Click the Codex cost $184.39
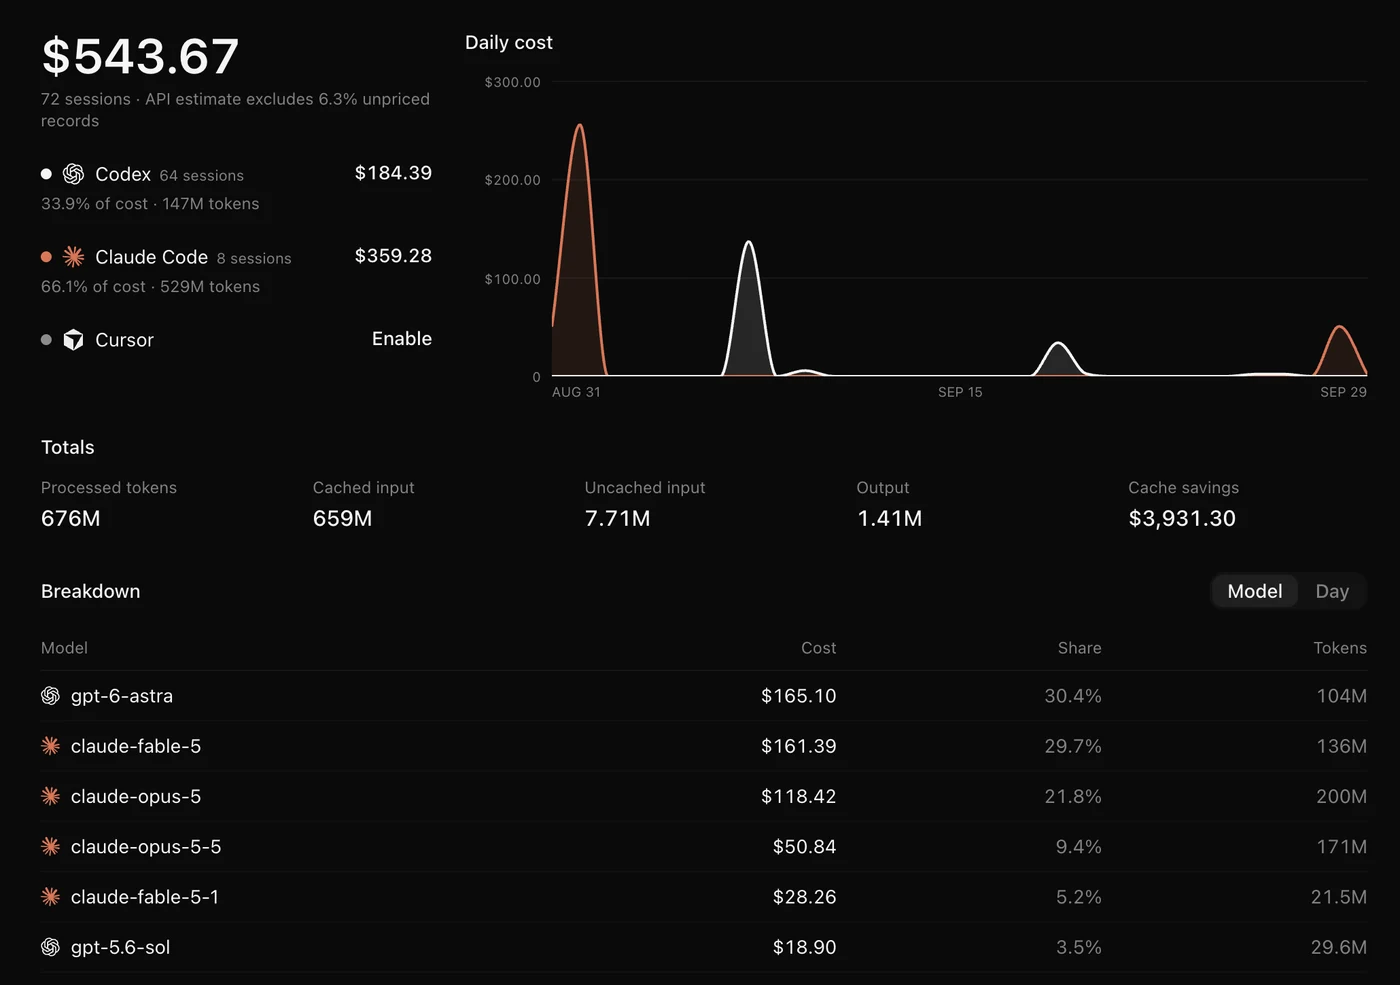This screenshot has width=1400, height=985. 393,173
